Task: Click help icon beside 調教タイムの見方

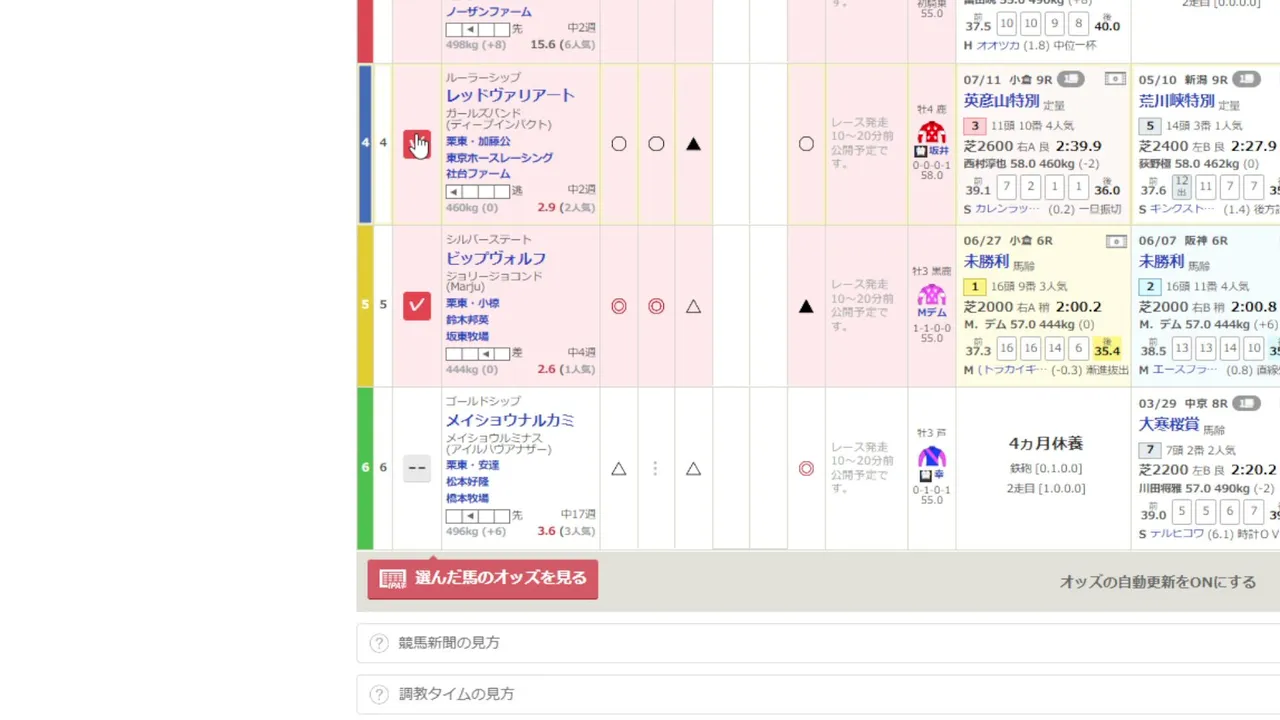Action: coord(379,694)
